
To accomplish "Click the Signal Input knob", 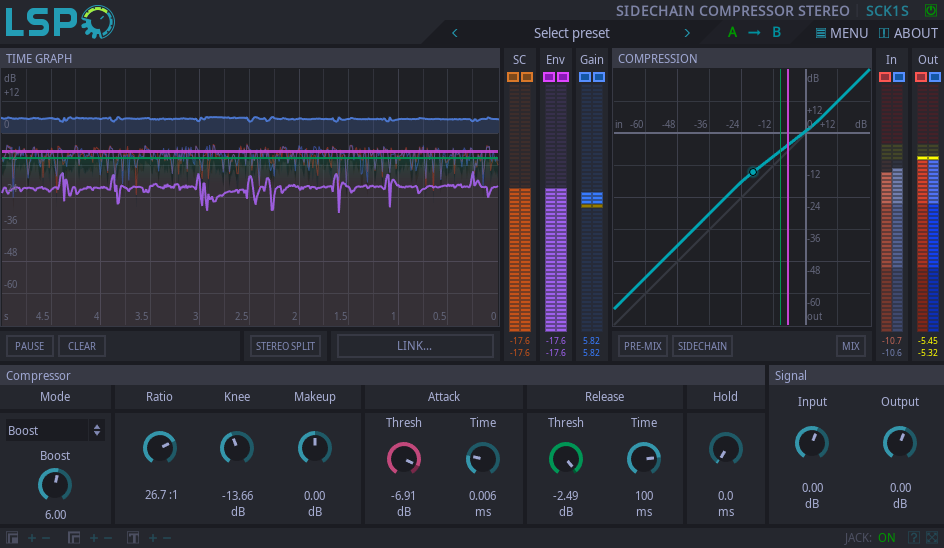I will [x=812, y=443].
